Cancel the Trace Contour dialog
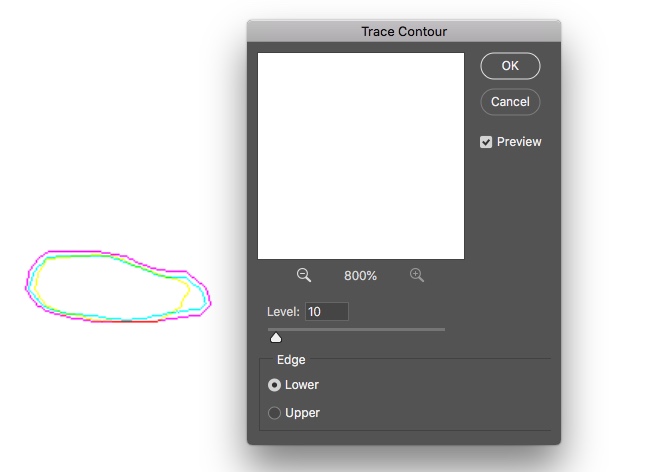 (510, 101)
